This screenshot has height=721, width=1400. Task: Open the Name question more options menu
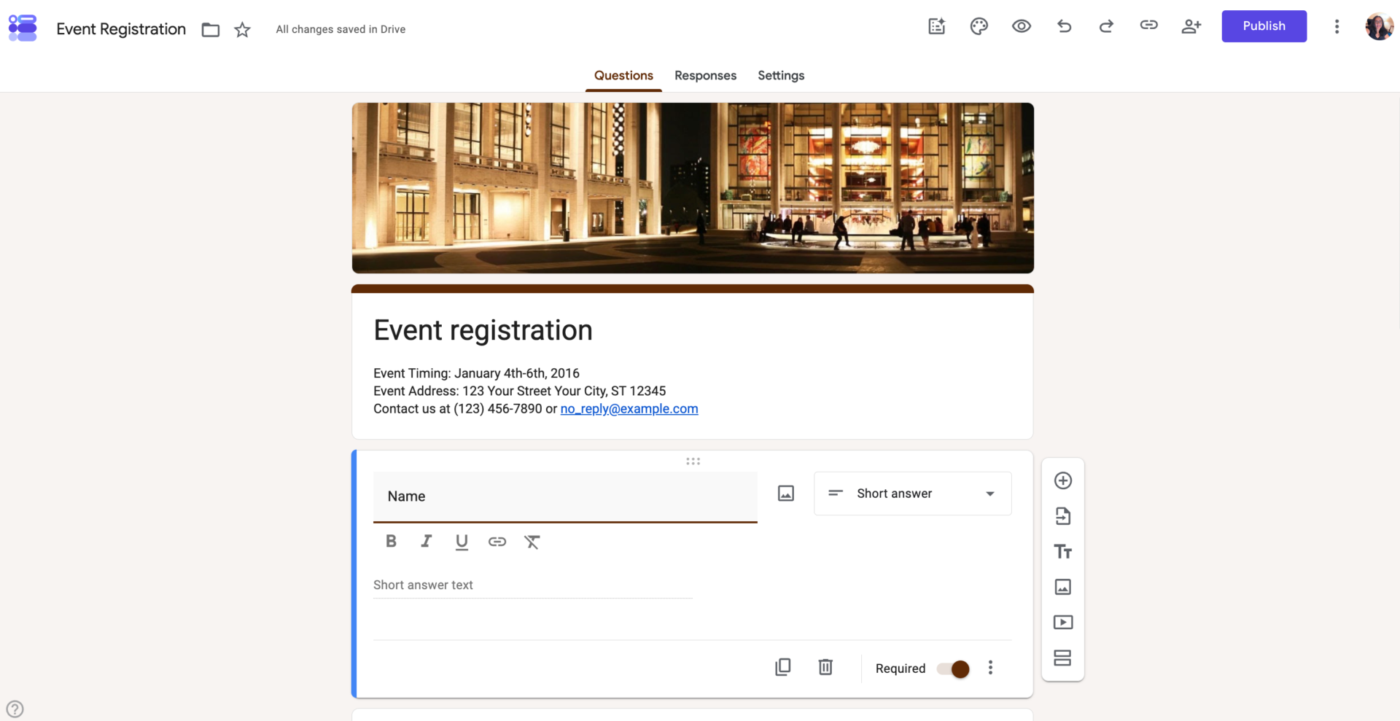(x=991, y=667)
